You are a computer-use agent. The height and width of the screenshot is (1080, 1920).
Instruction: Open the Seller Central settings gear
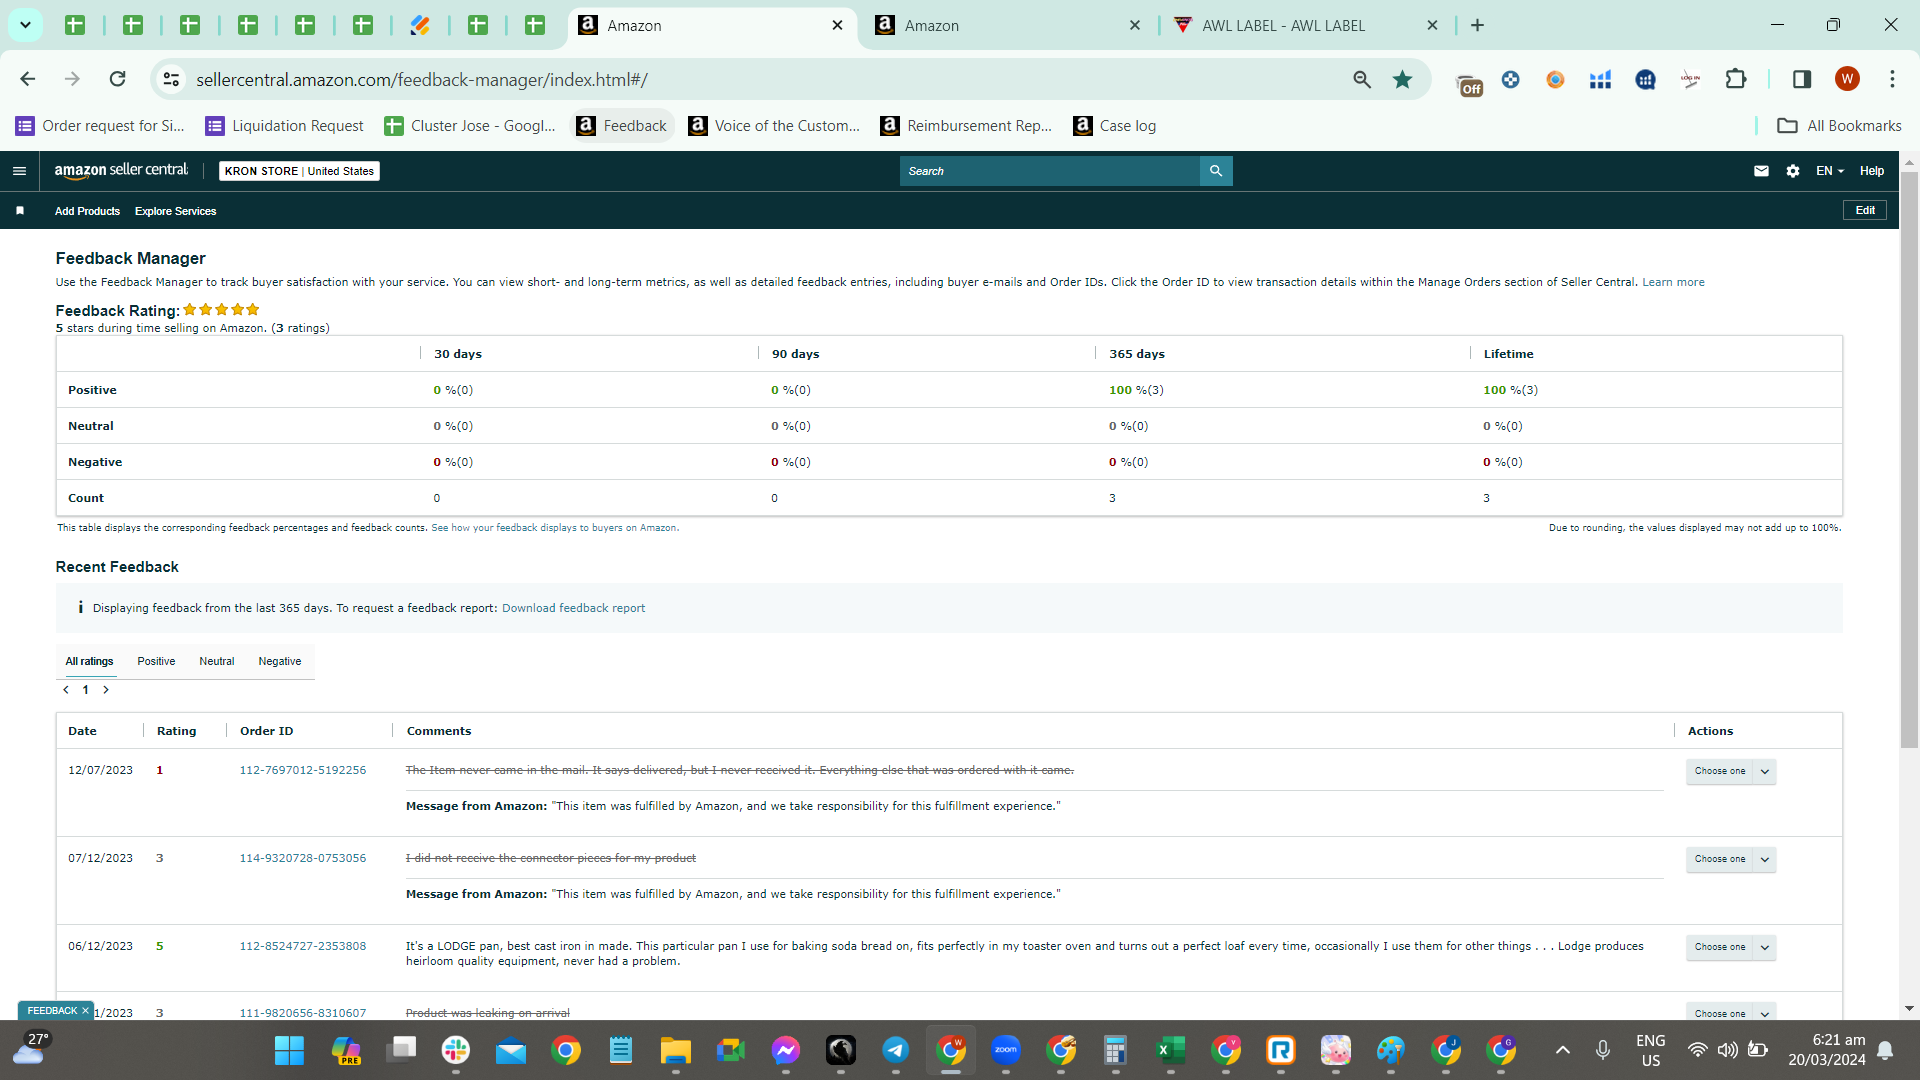1793,171
